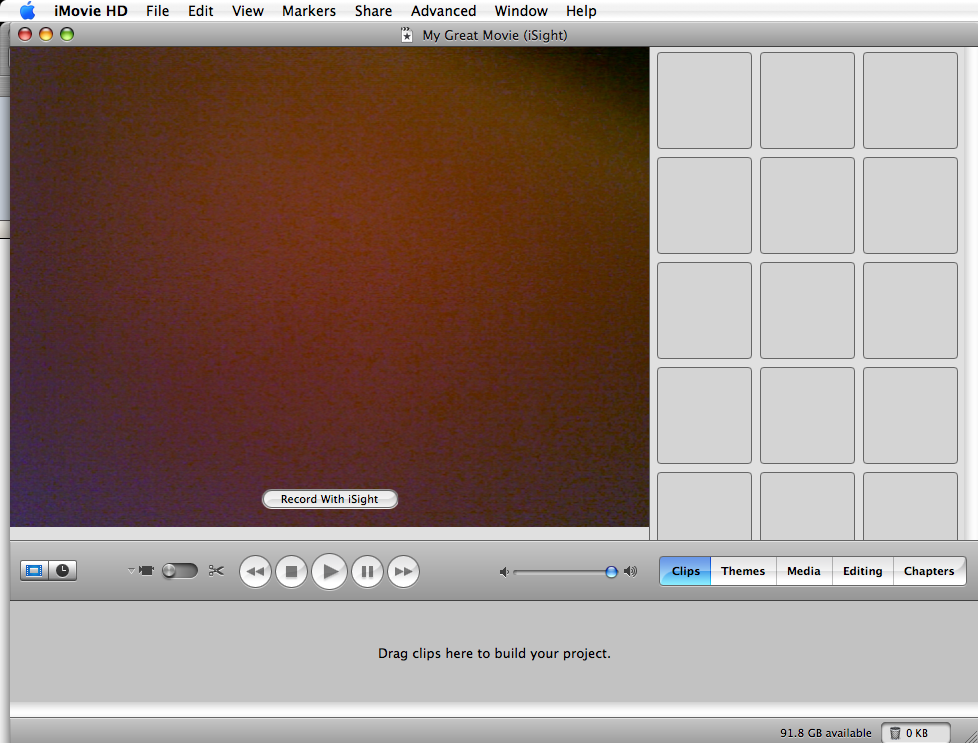978x743 pixels.
Task: Click the scrubber bar below the monitor
Action: 330,533
